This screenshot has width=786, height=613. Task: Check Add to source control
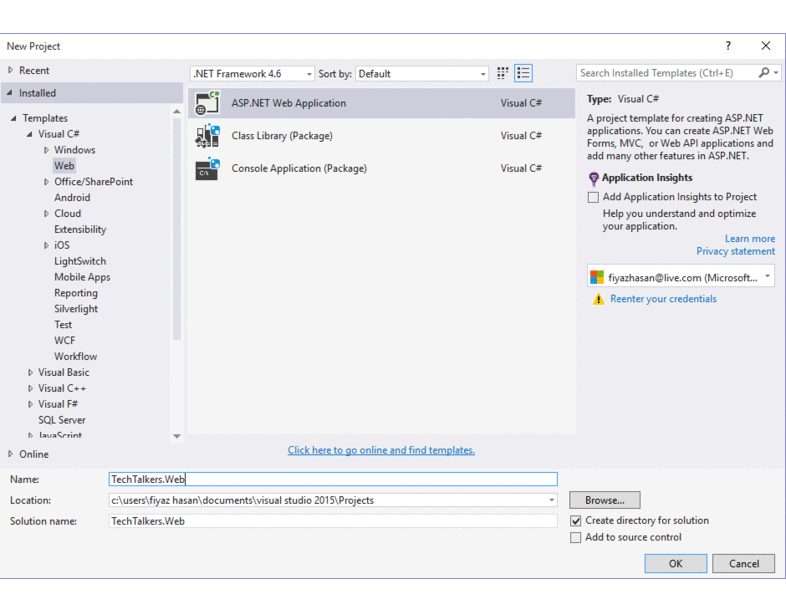click(575, 538)
